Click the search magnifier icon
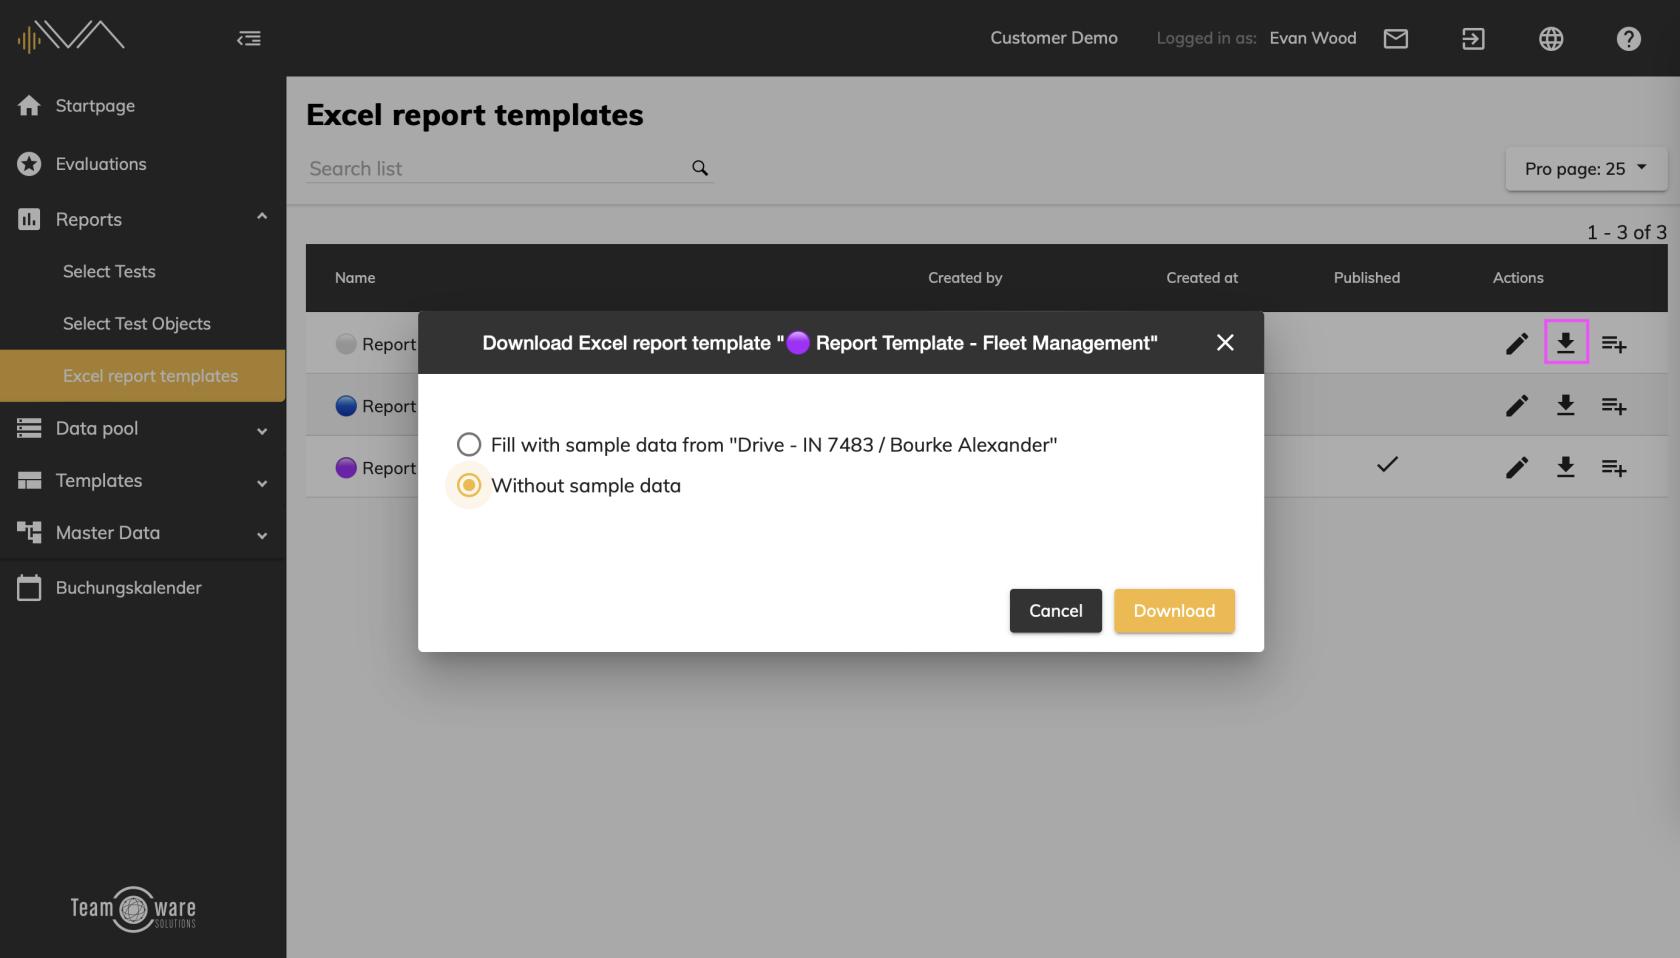The image size is (1680, 958). (x=700, y=168)
